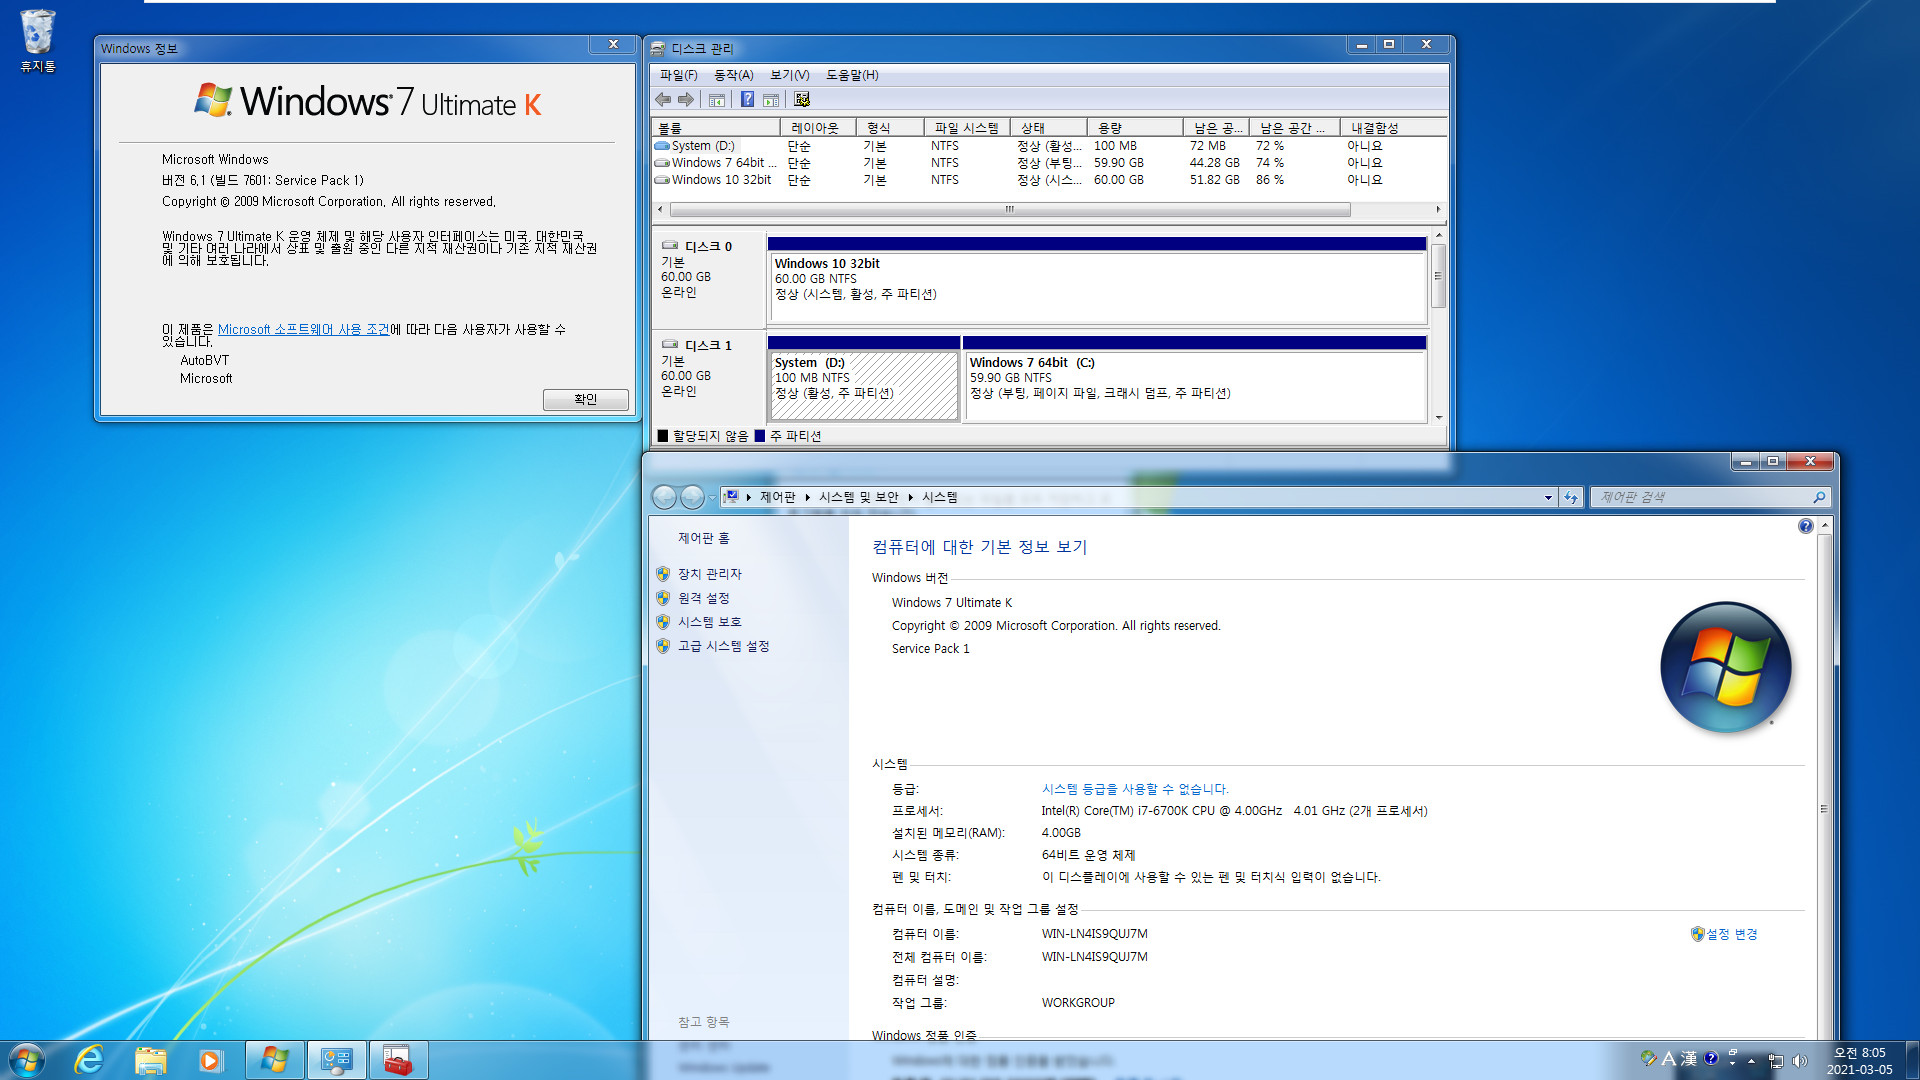Select System (D:) volume row
Screen dimensions: 1920x1080
click(1049, 146)
